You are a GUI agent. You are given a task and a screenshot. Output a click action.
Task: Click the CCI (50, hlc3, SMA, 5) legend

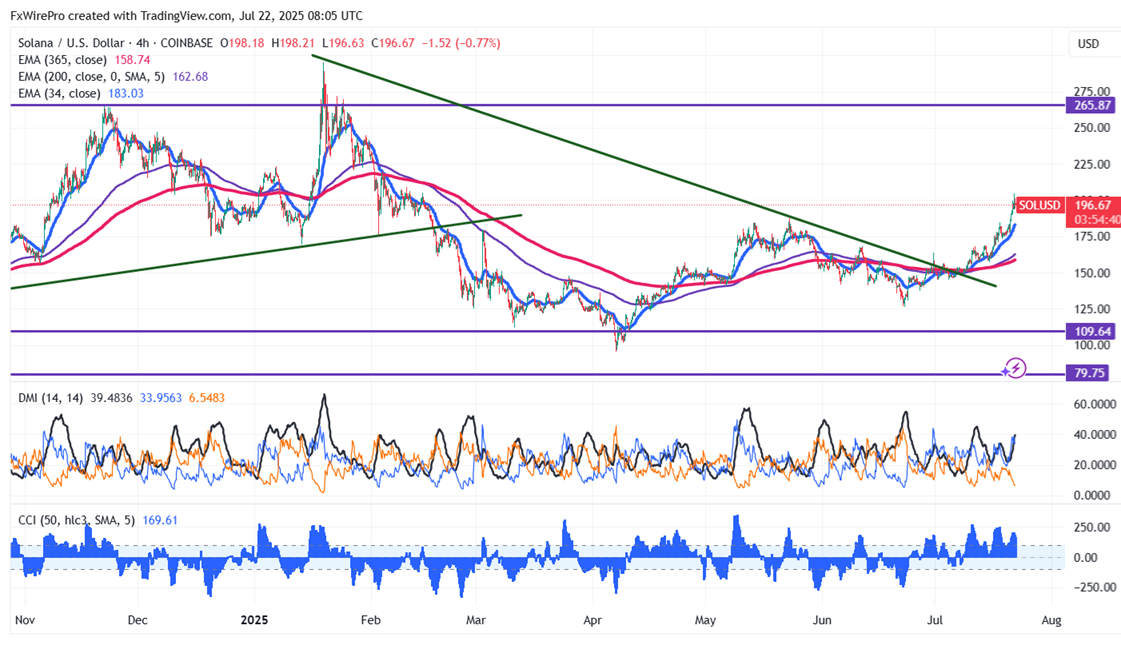point(76,520)
